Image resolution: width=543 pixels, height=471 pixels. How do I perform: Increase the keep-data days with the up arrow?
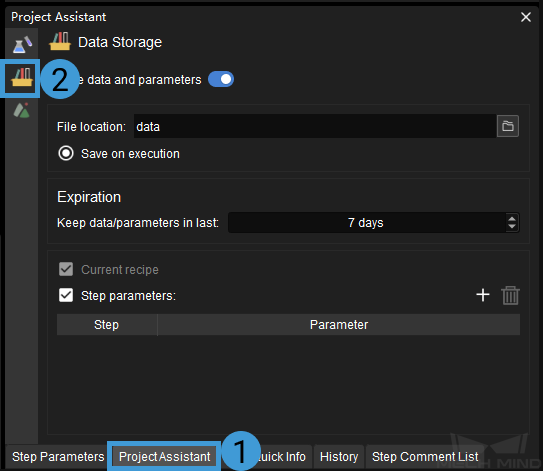click(511, 218)
